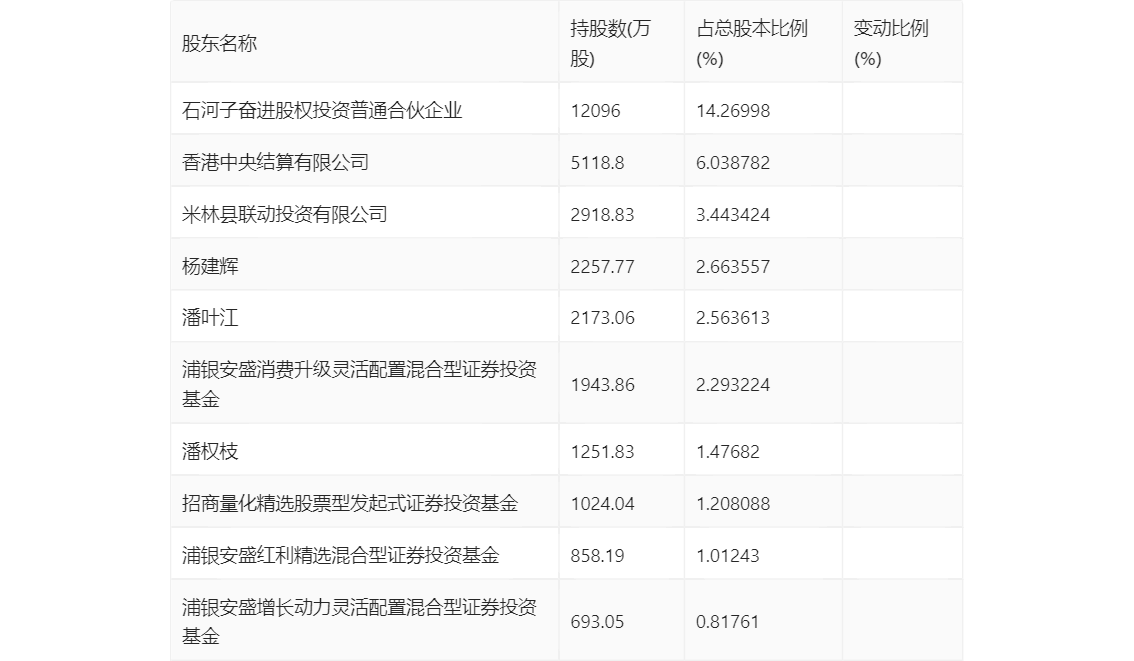Select shareholder 香港中央结算有限公司

point(276,163)
